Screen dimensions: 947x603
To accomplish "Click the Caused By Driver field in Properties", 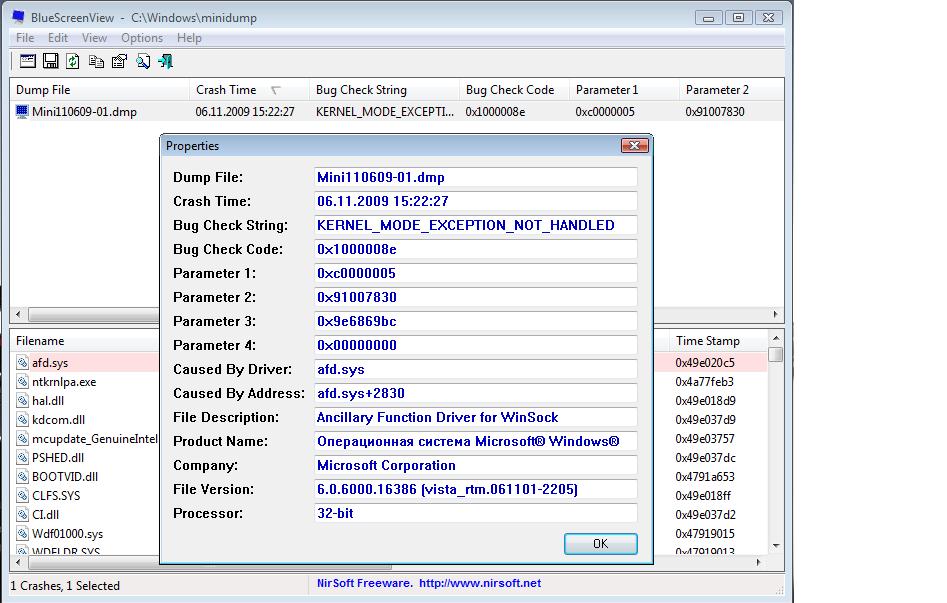I will [475, 369].
